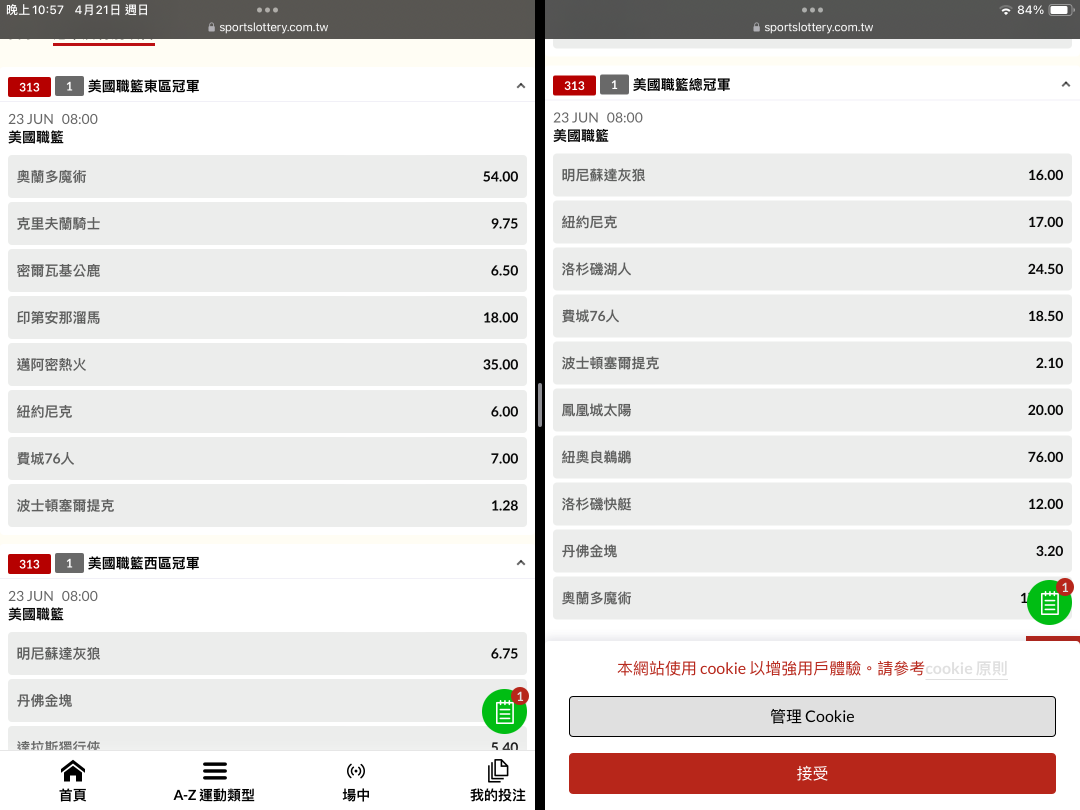Screen dimensions: 1080x810
Task: Tap 313 badge of 美國職籃總冠軍
Action: click(x=574, y=85)
